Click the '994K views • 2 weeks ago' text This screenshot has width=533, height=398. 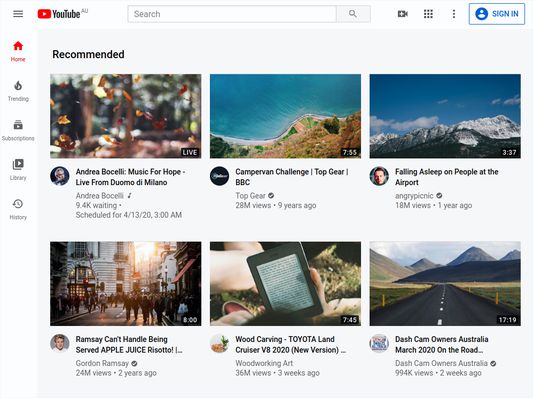tap(438, 373)
